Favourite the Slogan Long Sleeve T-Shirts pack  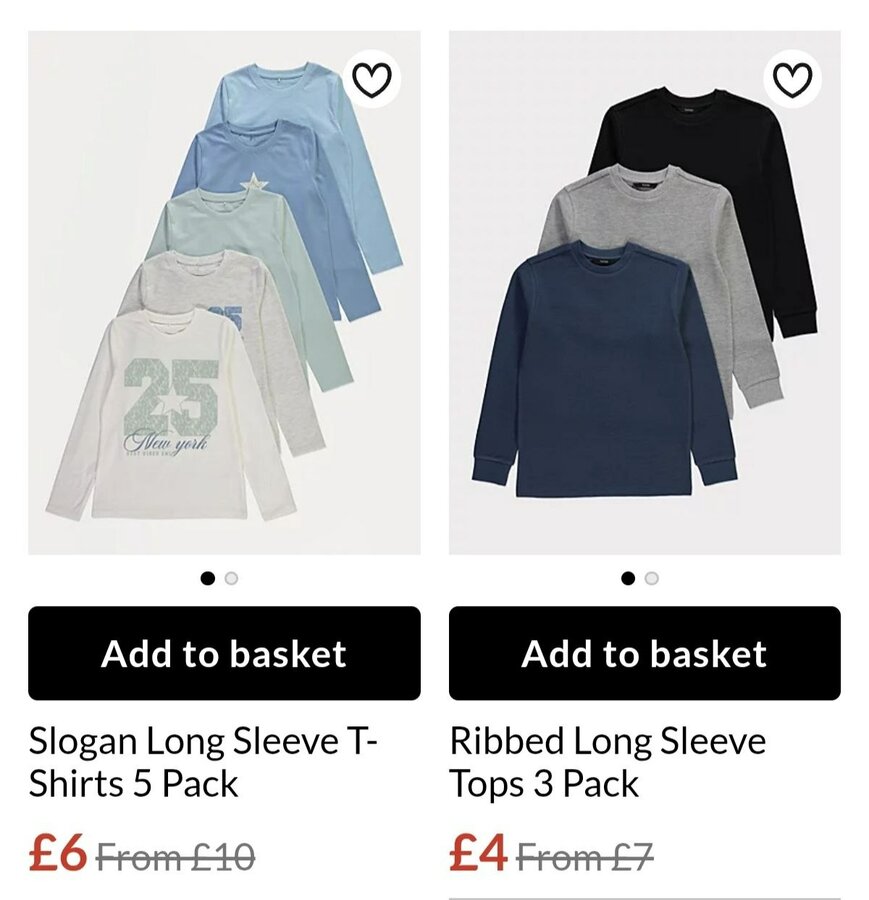tap(372, 79)
